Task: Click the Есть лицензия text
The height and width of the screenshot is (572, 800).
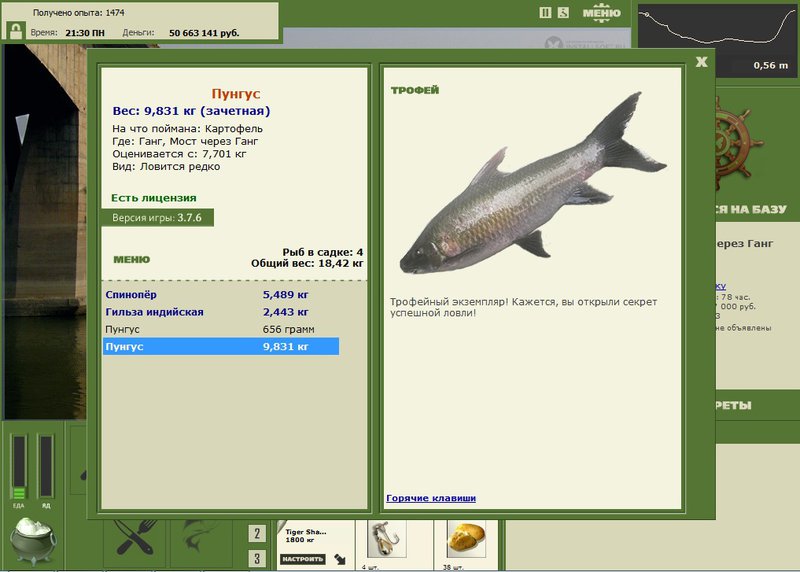Action: 154,198
